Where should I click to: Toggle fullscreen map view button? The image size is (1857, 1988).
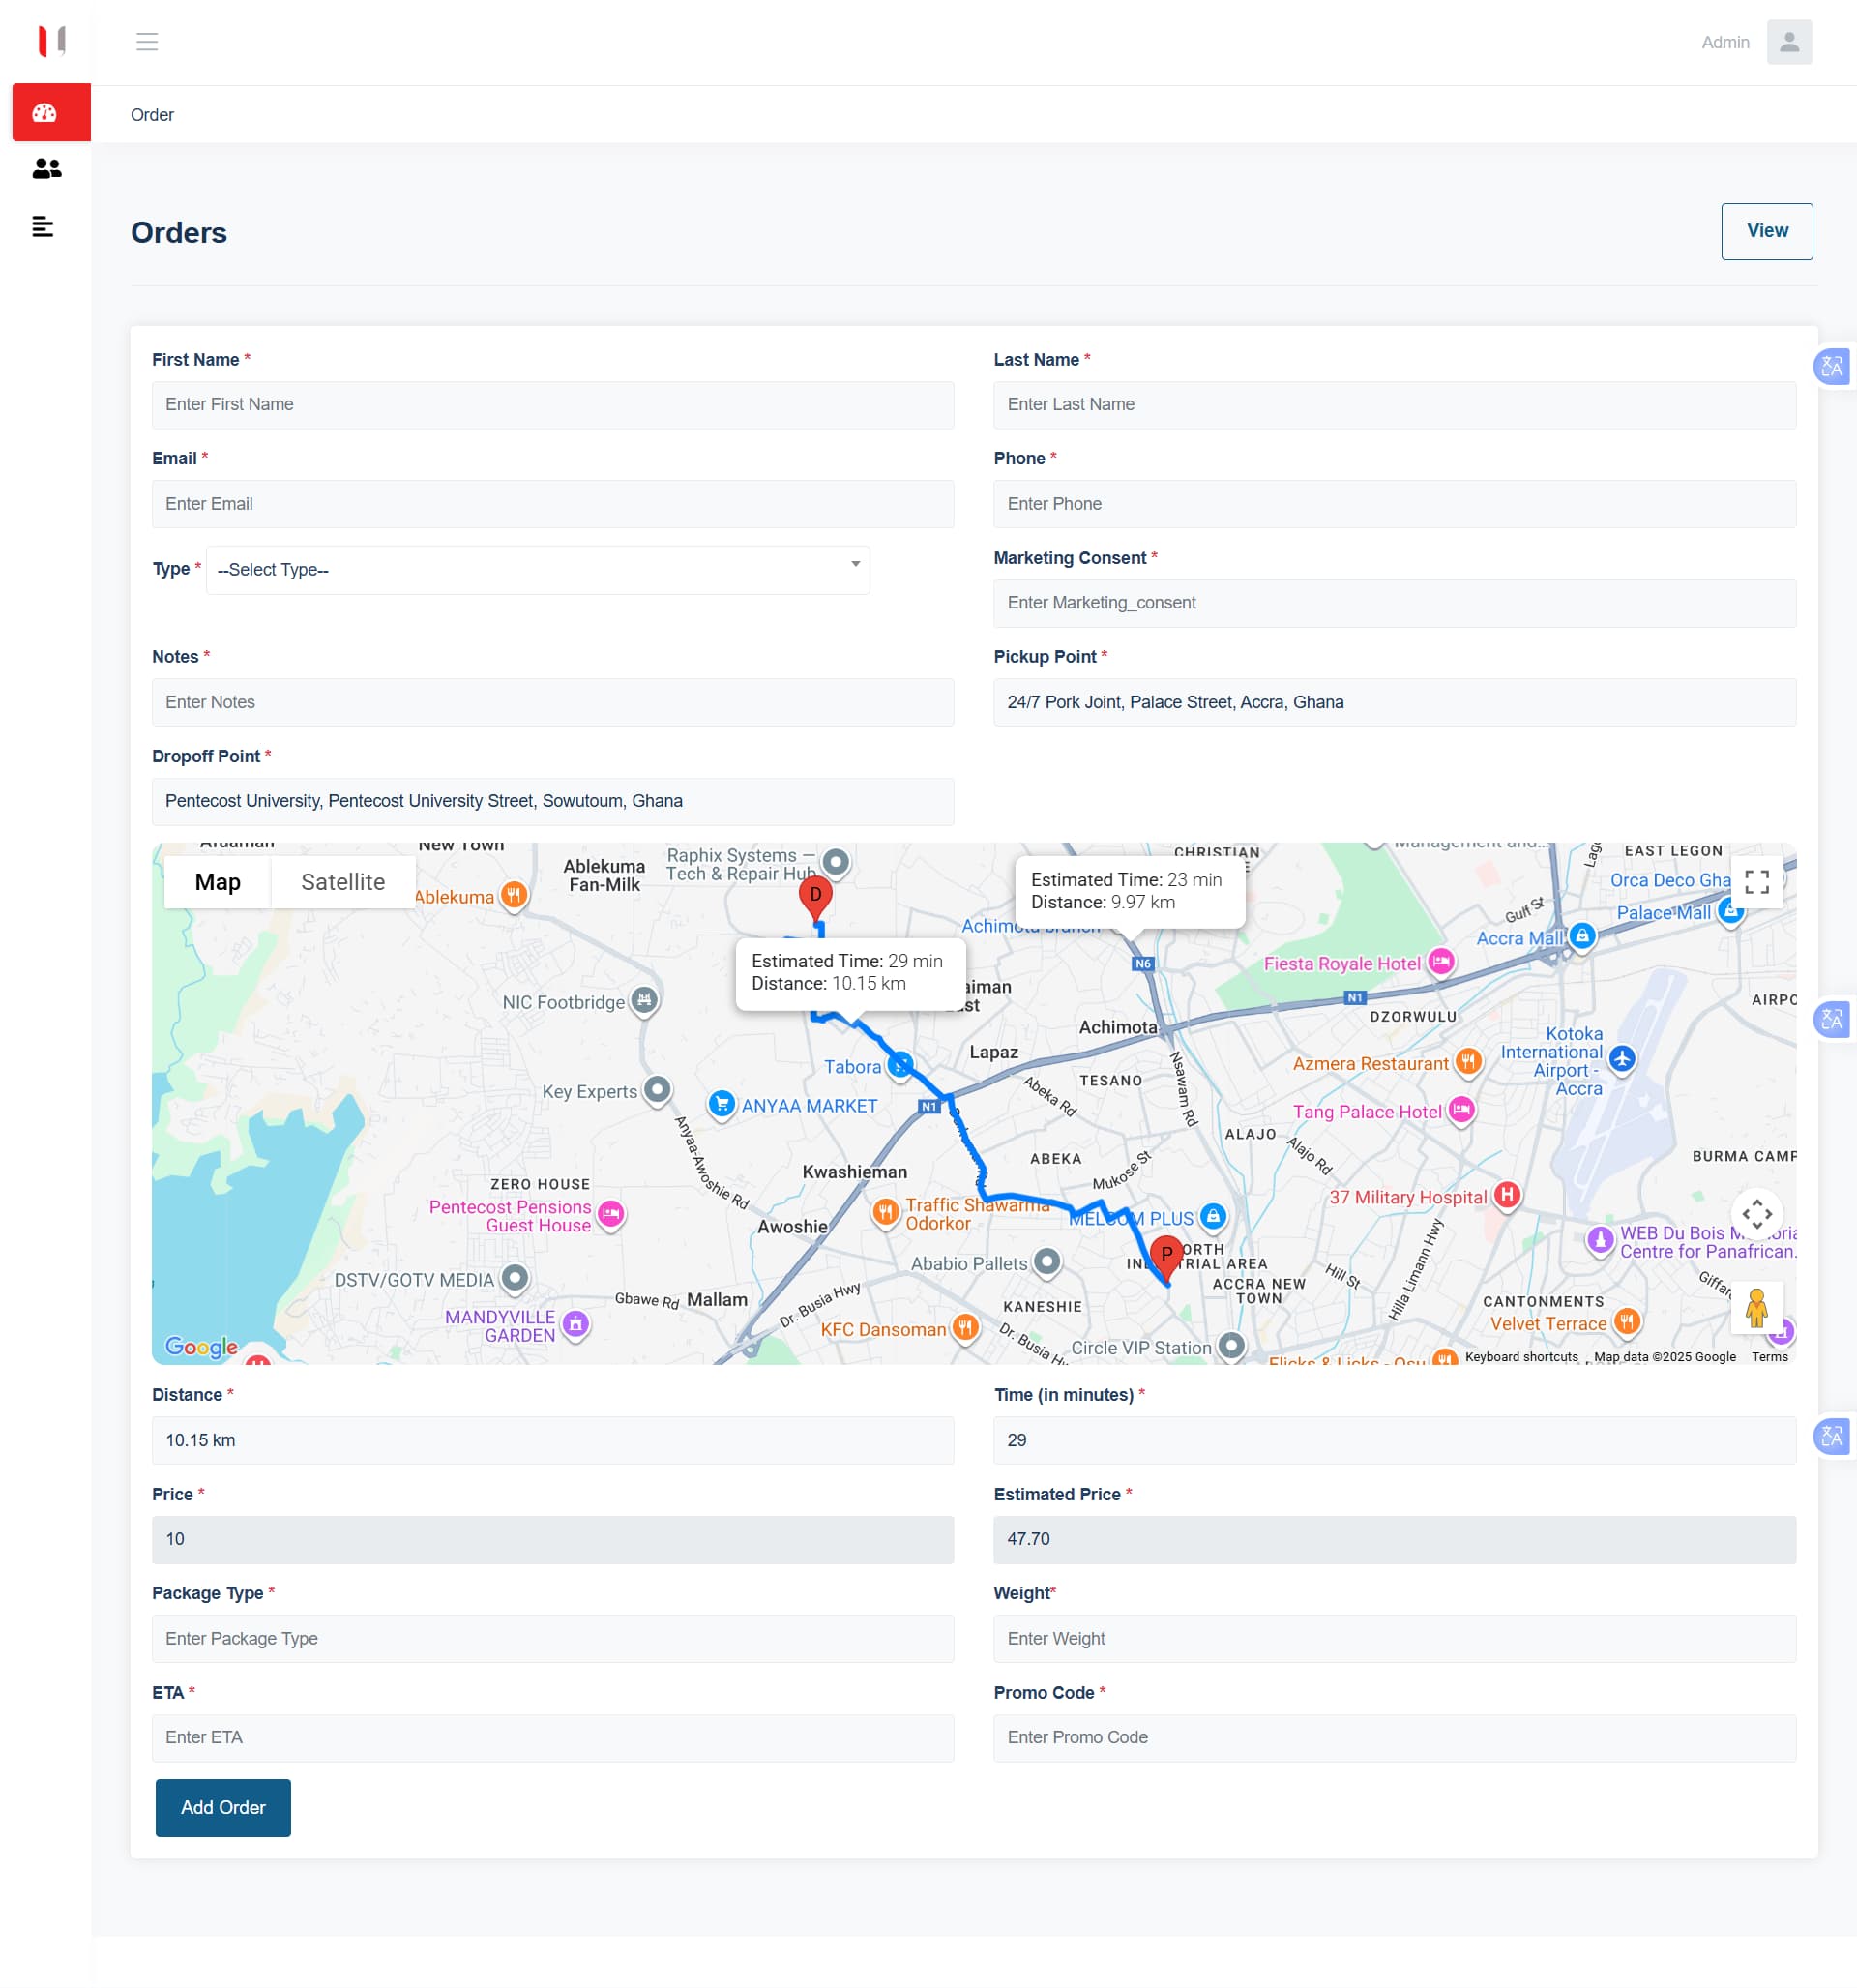point(1756,882)
